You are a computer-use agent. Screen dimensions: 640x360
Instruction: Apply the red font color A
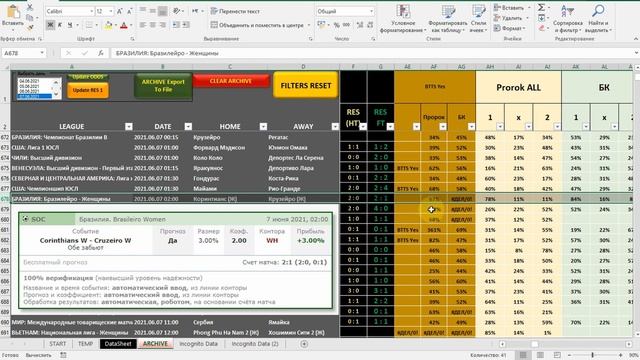click(124, 26)
